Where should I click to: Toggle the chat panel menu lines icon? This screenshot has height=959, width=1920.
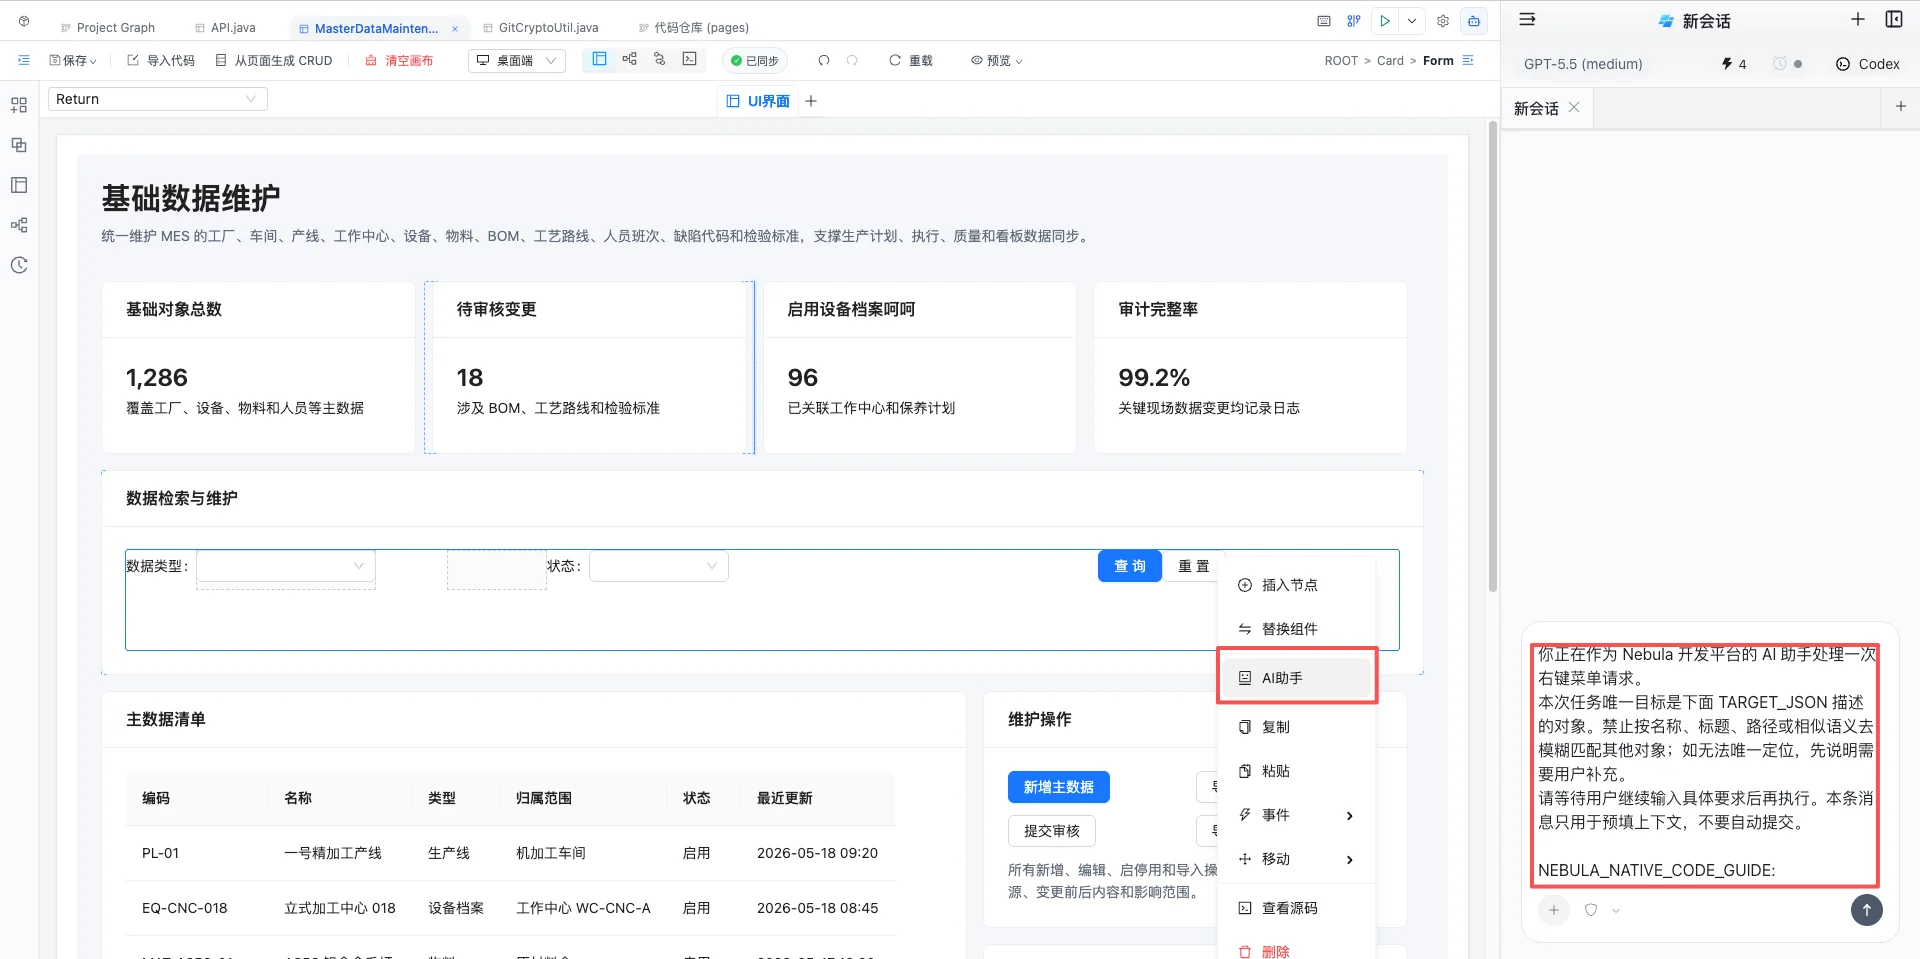point(1527,20)
